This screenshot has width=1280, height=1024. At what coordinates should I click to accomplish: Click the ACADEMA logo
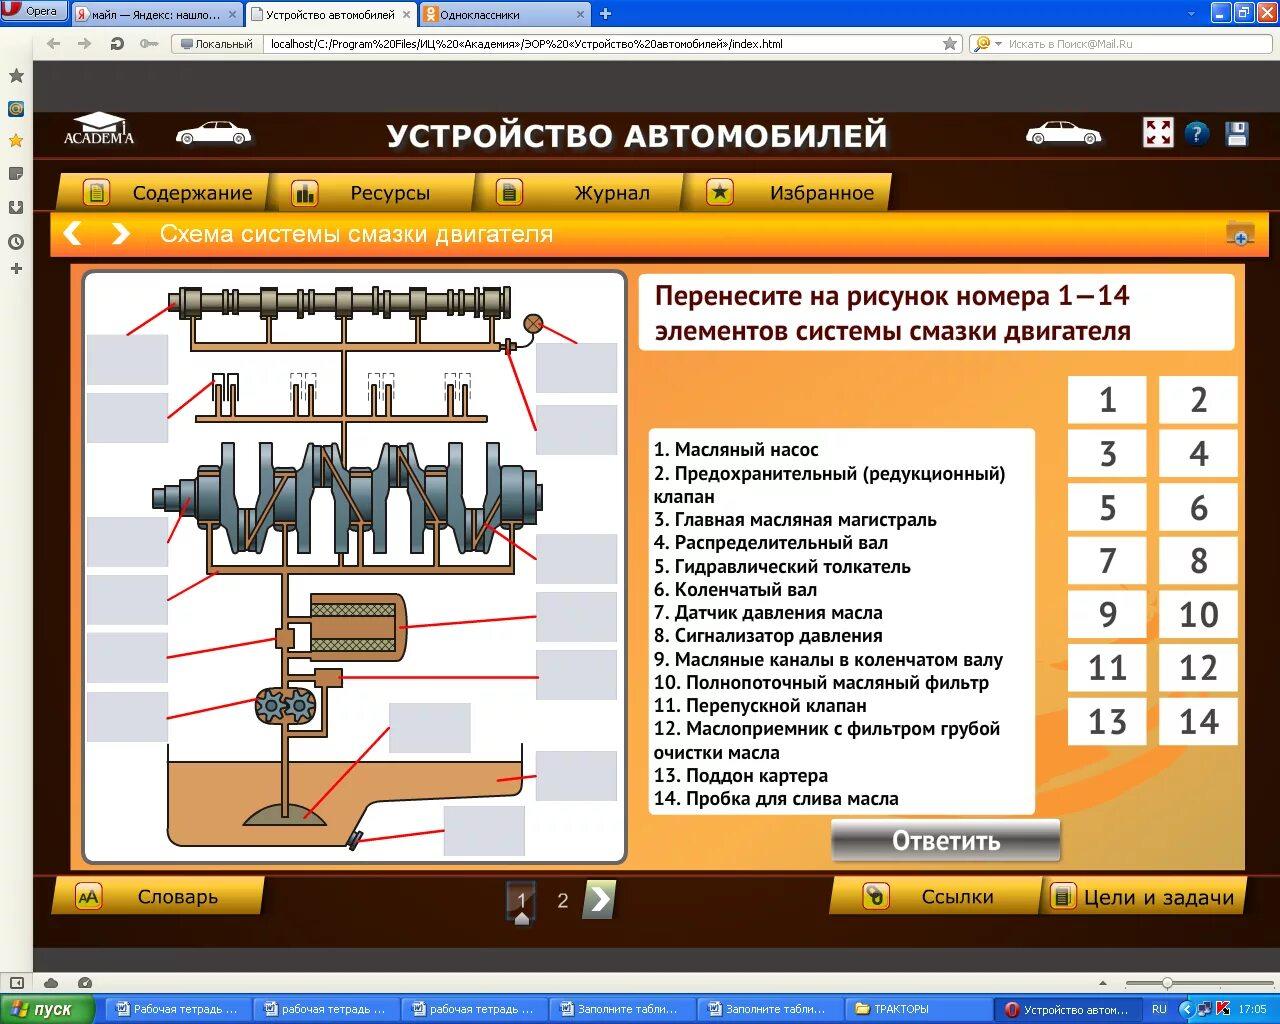pos(98,131)
